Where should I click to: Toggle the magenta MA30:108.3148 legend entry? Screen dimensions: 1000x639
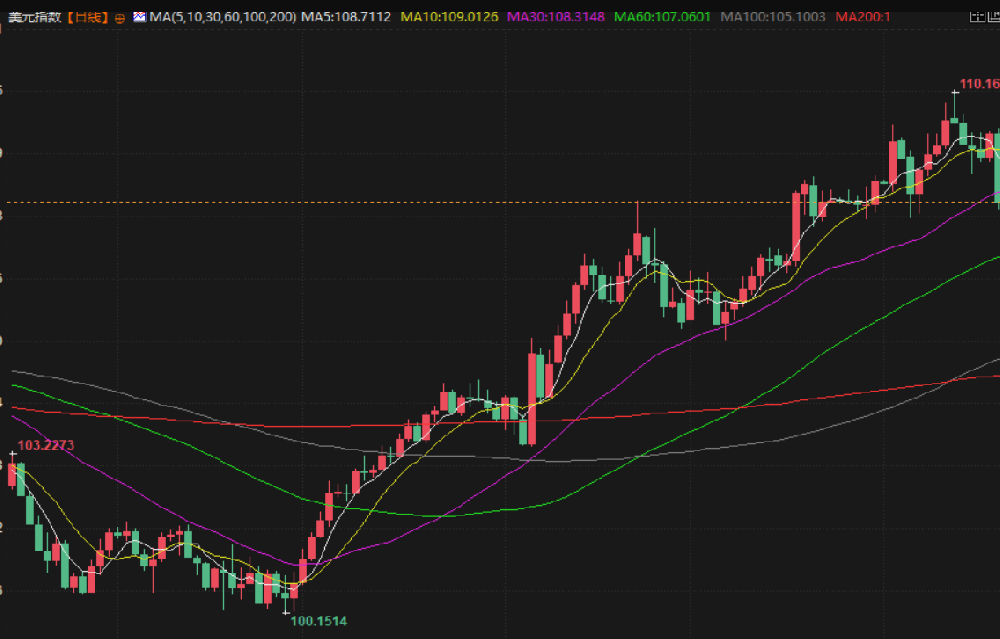[555, 17]
